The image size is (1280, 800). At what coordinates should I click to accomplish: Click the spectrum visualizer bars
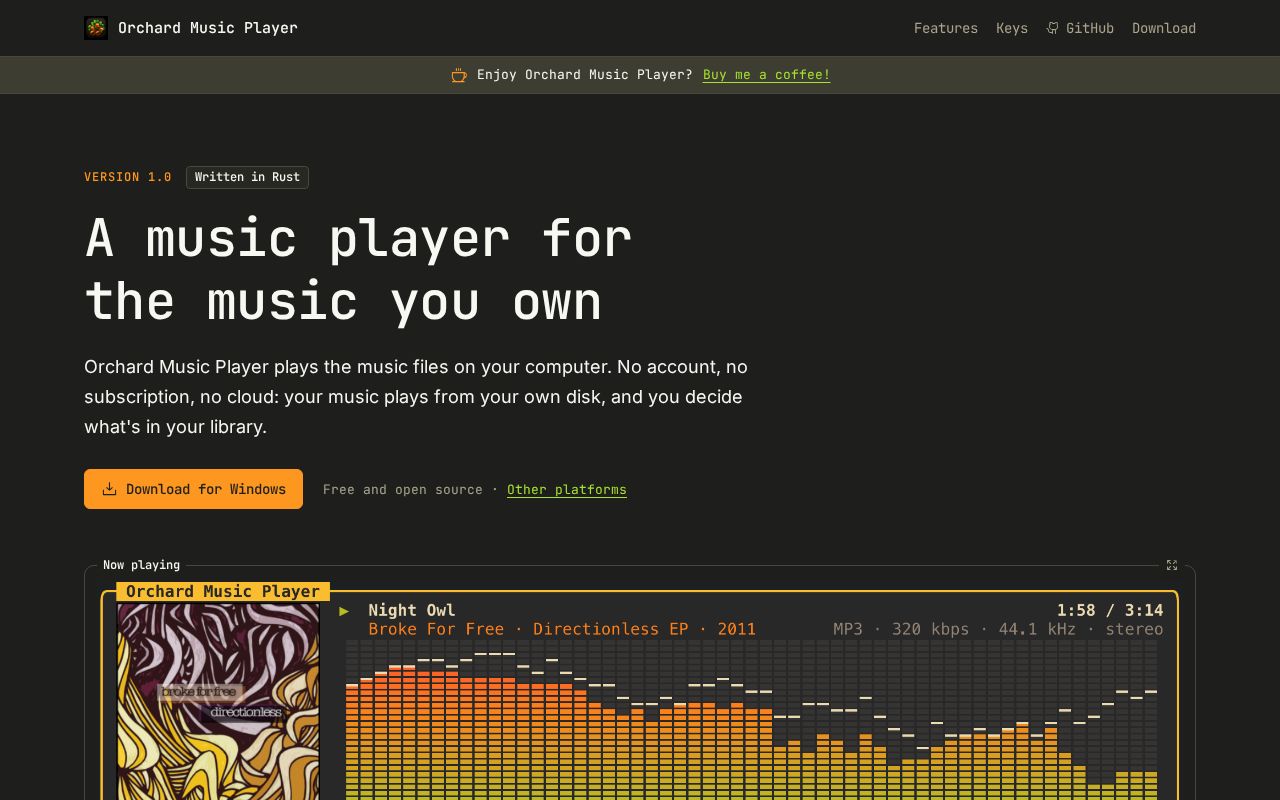(x=751, y=720)
